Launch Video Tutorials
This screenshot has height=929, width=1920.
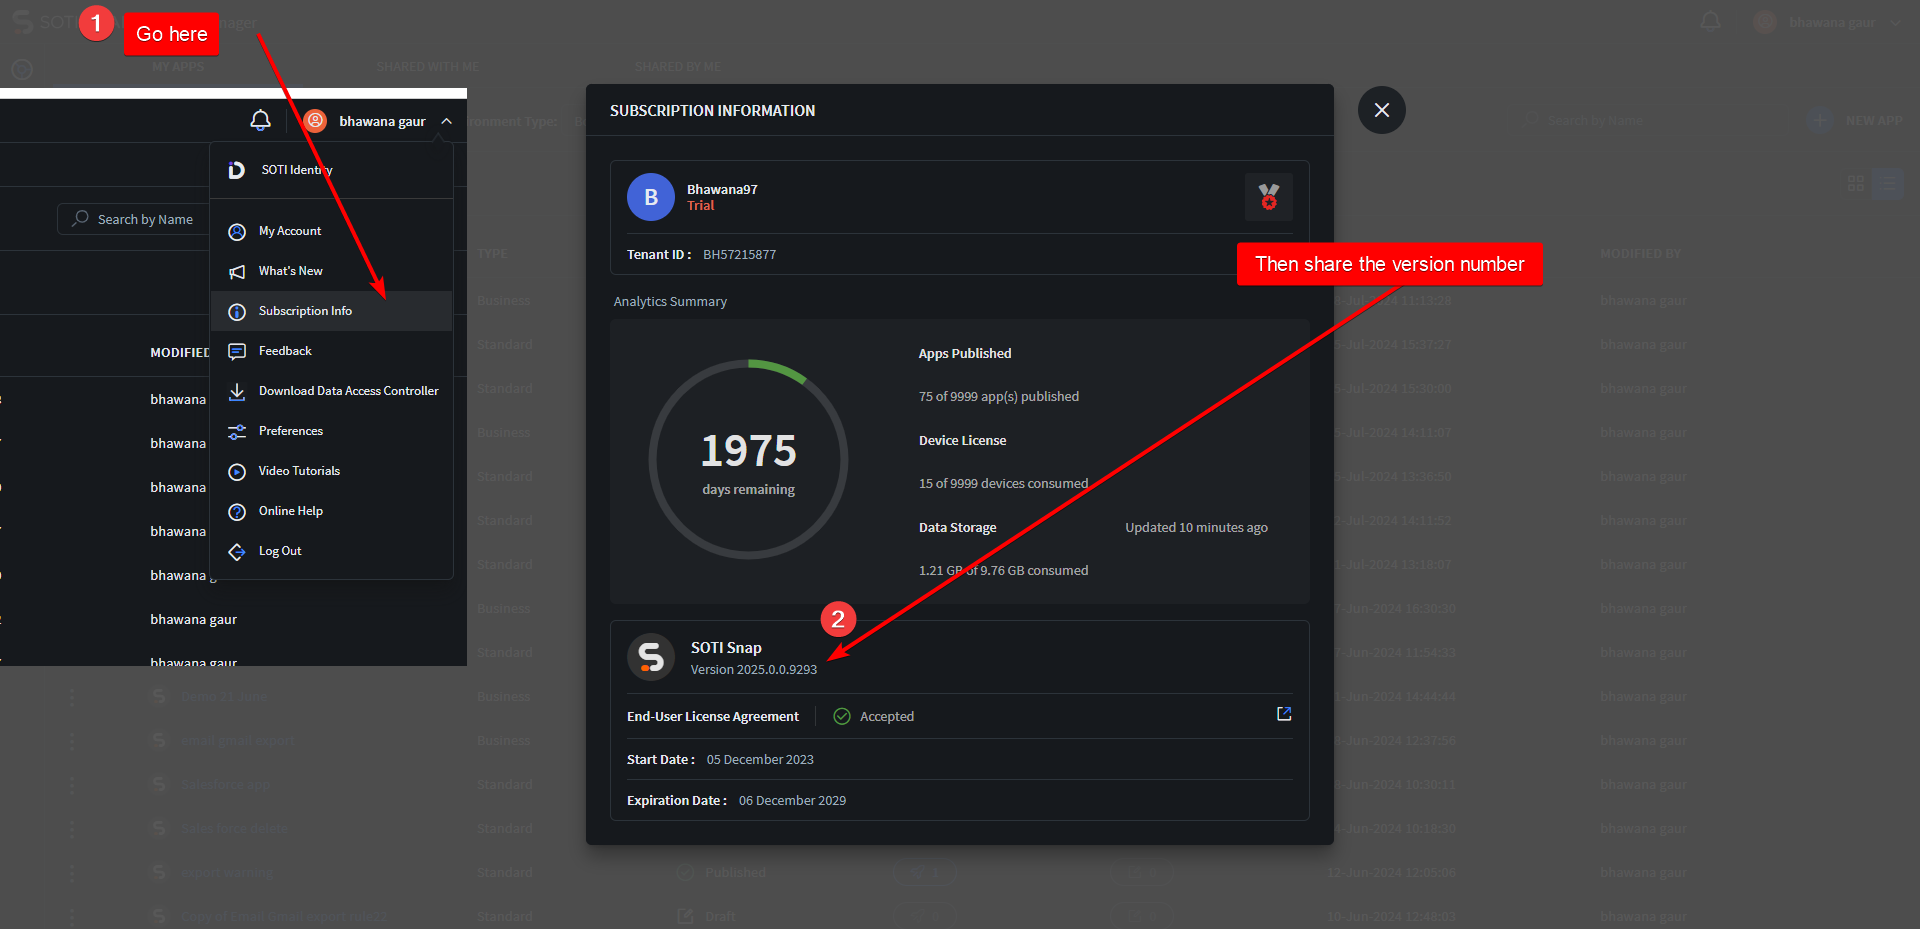(x=299, y=471)
